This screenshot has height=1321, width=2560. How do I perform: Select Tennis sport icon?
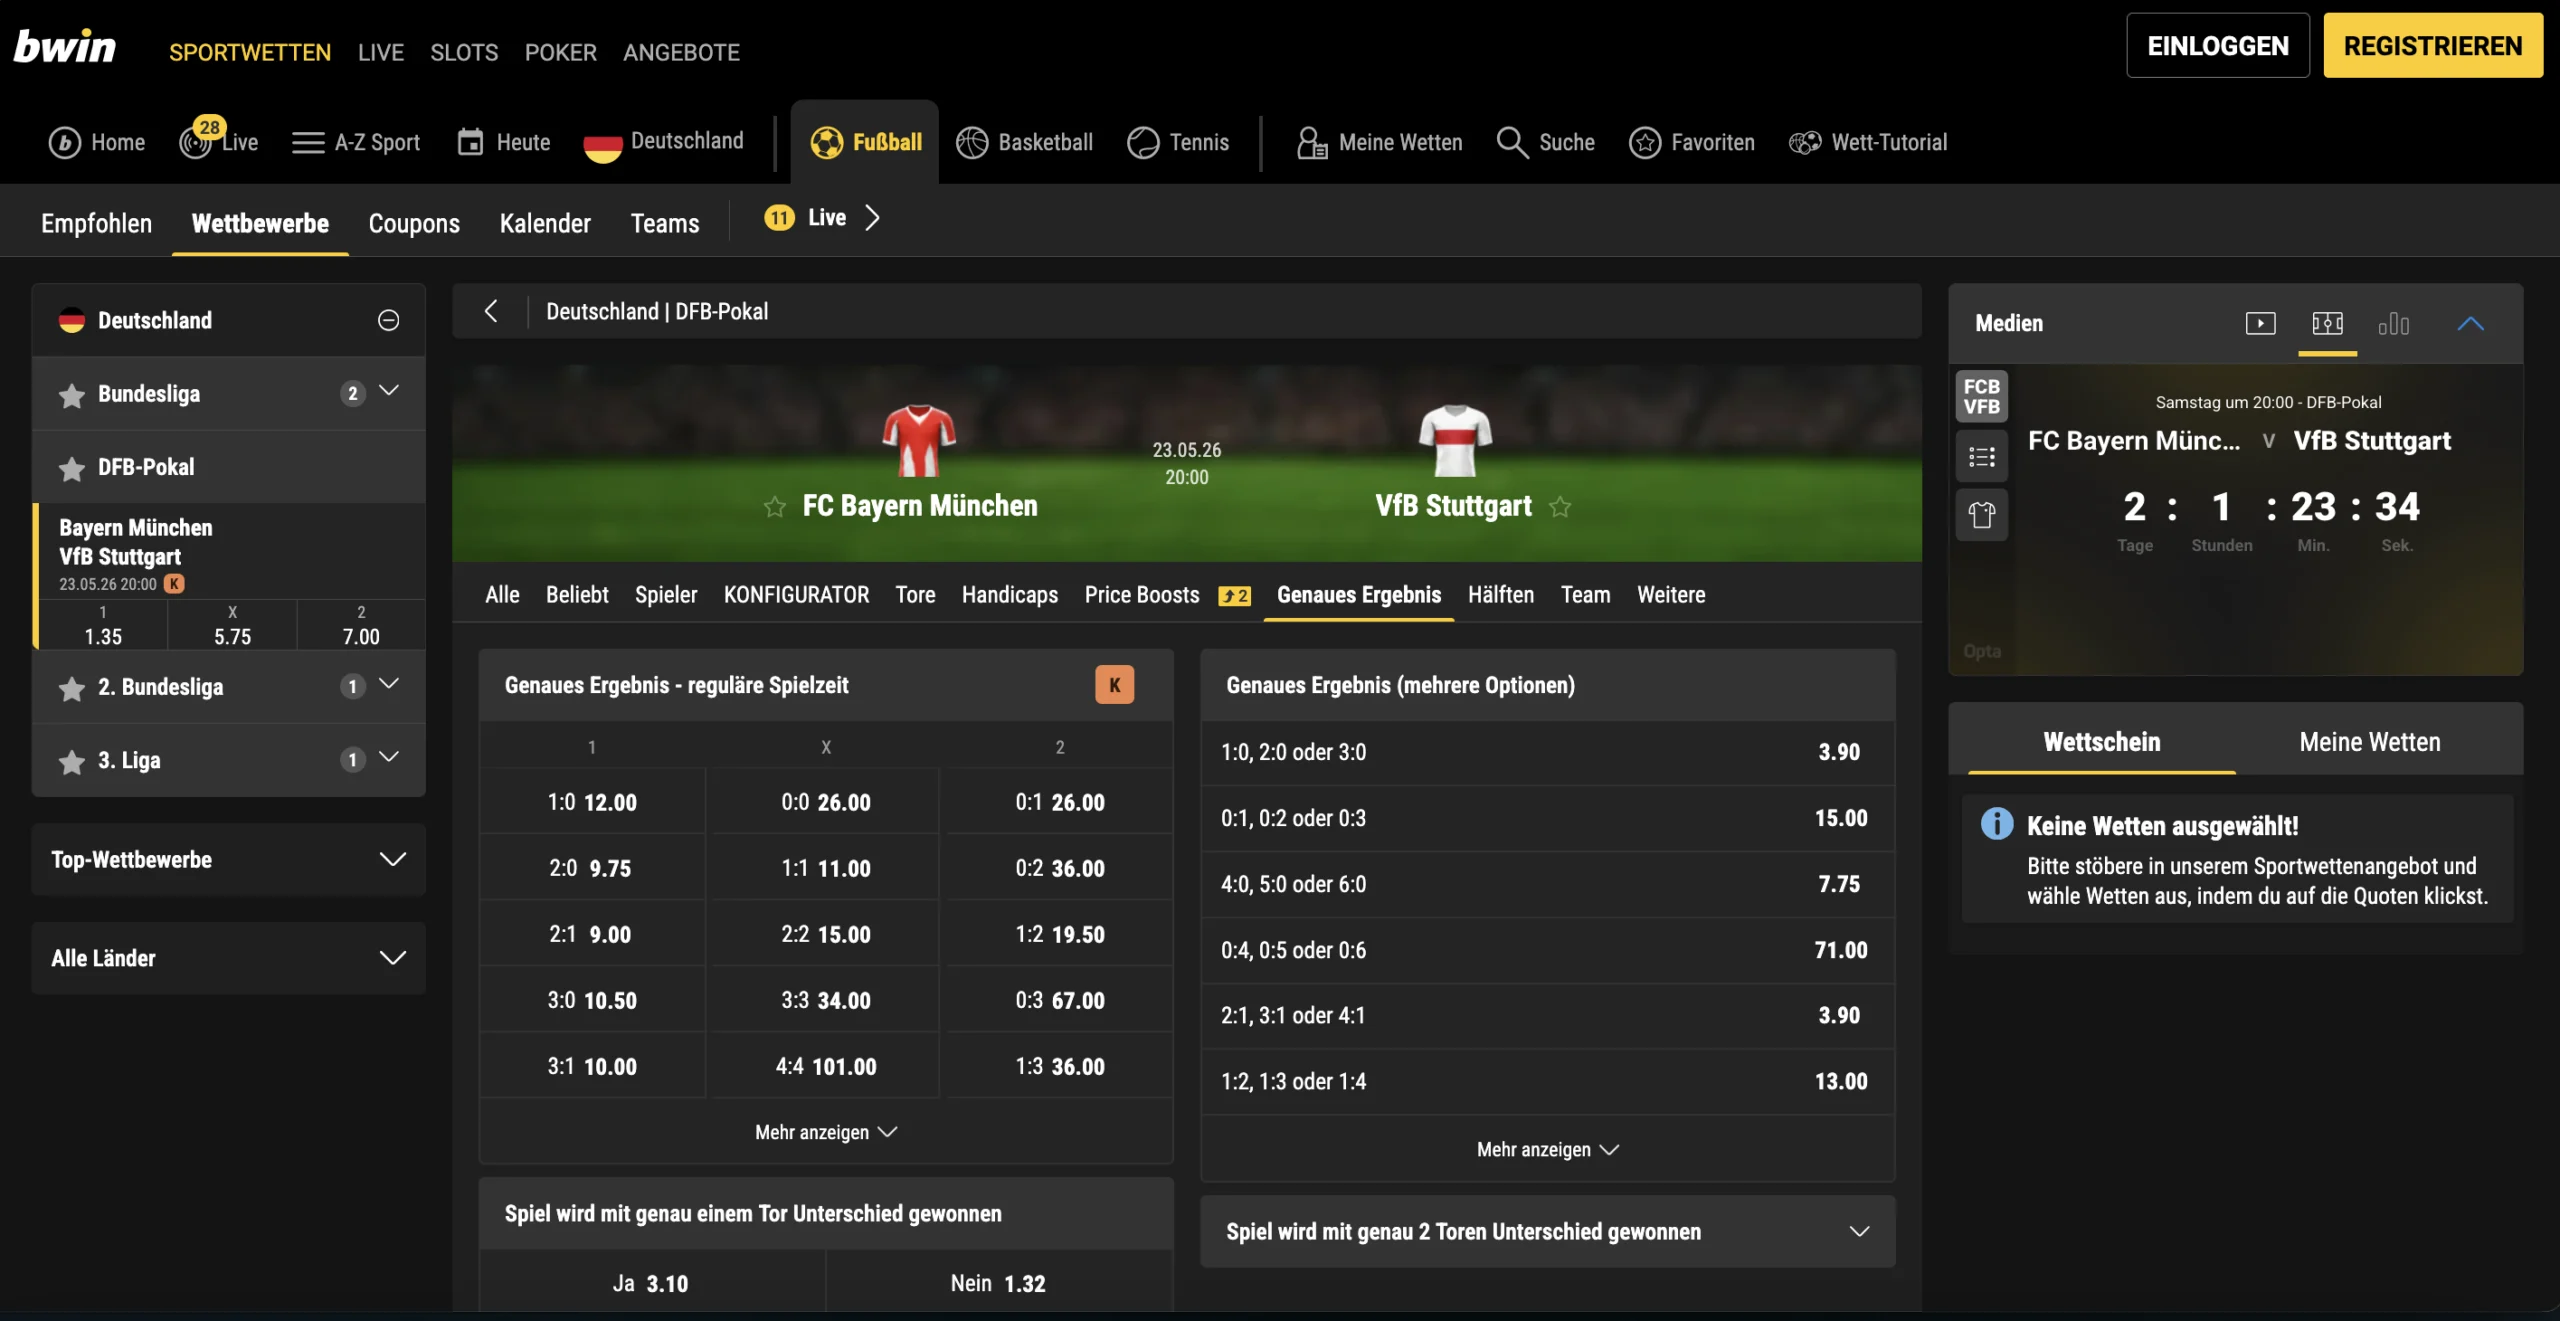(1143, 143)
